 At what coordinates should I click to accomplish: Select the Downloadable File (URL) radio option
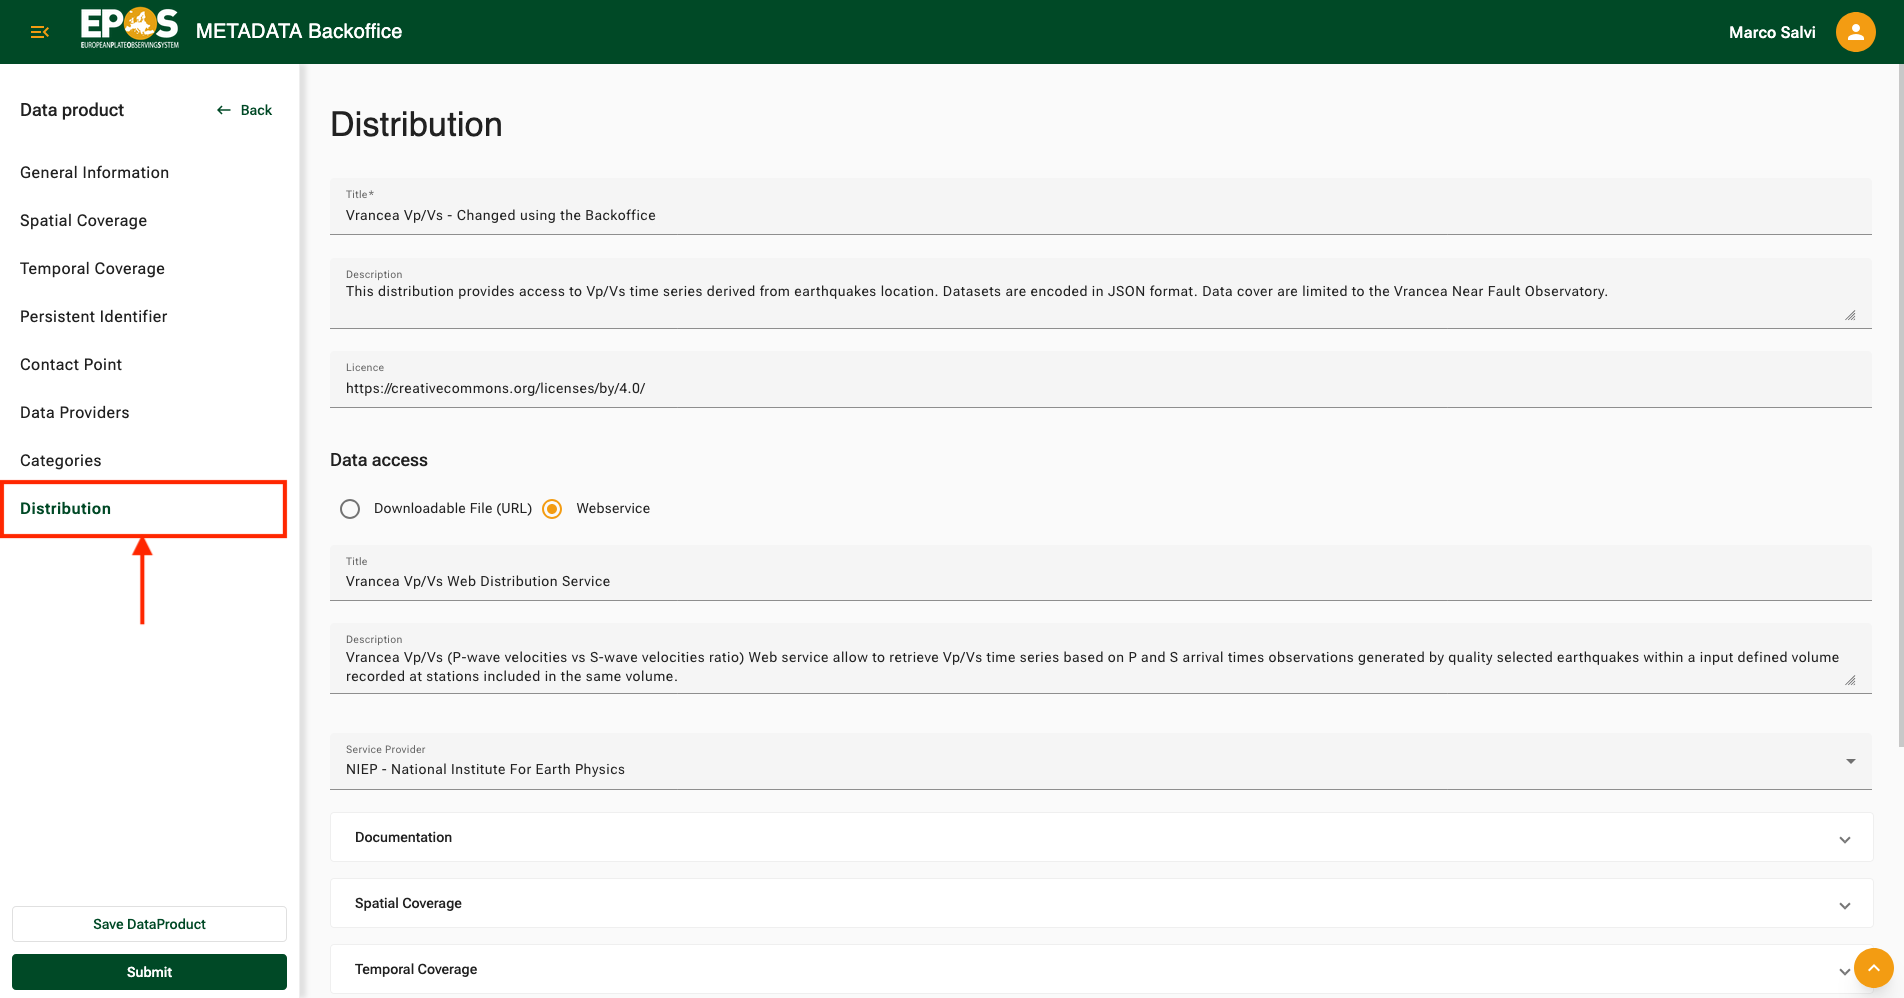click(350, 509)
